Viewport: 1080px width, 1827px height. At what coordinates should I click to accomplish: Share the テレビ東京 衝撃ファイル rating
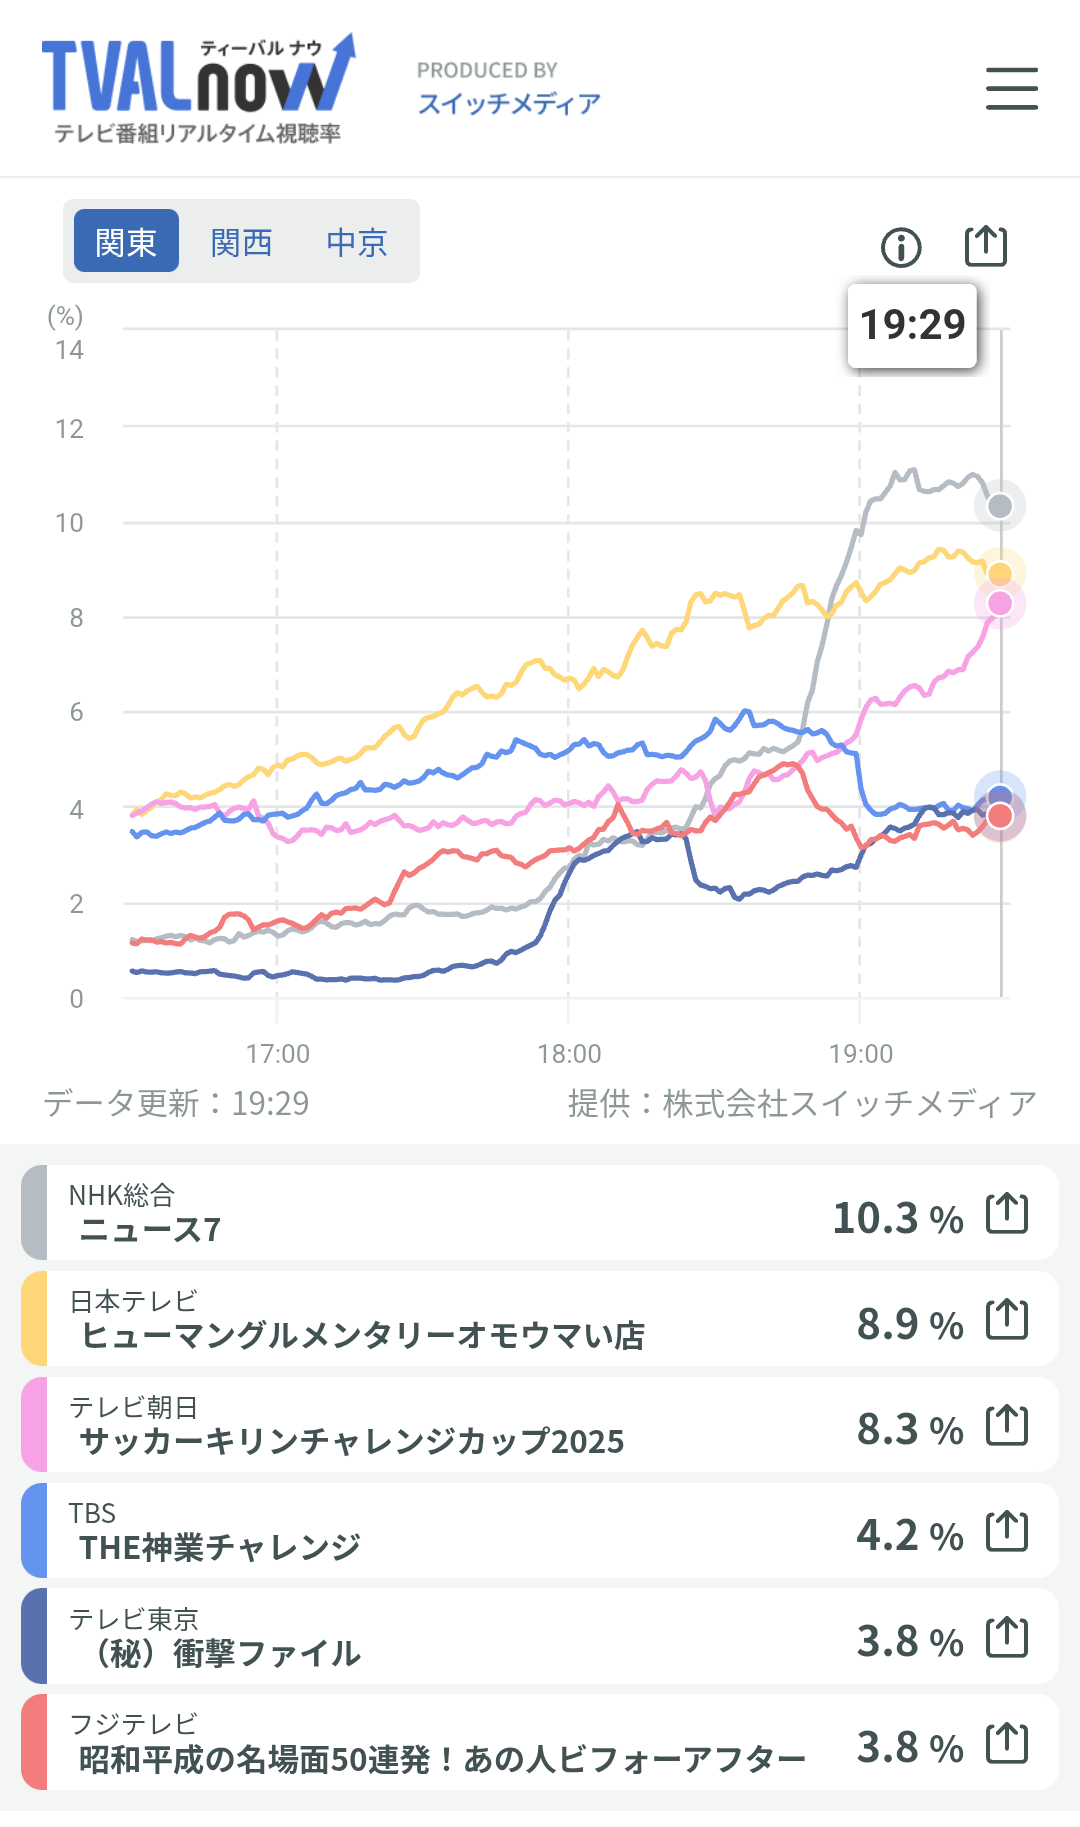[x=1006, y=1637]
